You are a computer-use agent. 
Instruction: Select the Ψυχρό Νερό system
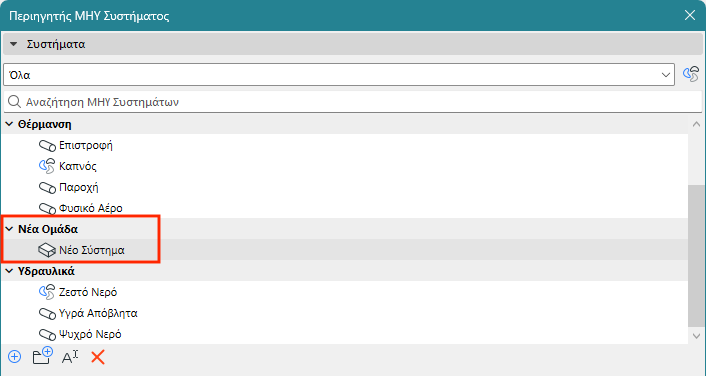pos(90,334)
